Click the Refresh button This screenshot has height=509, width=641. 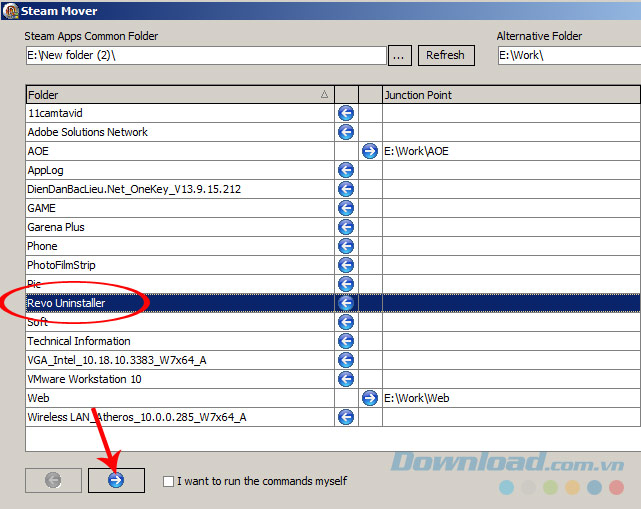pos(446,55)
